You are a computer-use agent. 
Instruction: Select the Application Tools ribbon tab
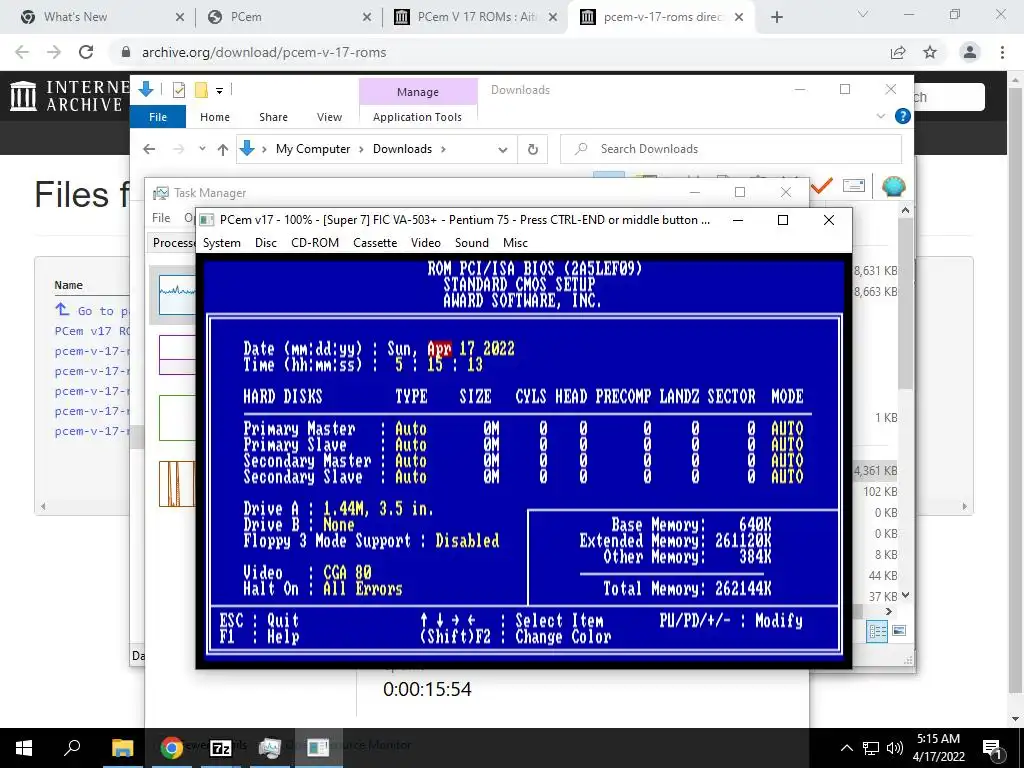[x=417, y=117]
